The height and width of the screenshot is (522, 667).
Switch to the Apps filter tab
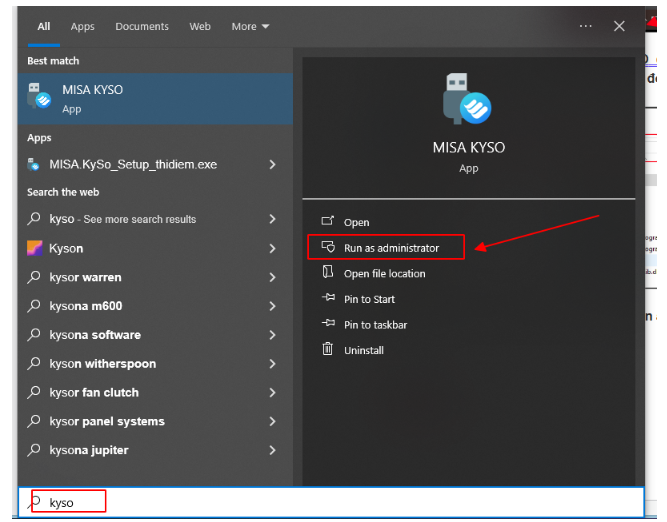click(x=83, y=27)
